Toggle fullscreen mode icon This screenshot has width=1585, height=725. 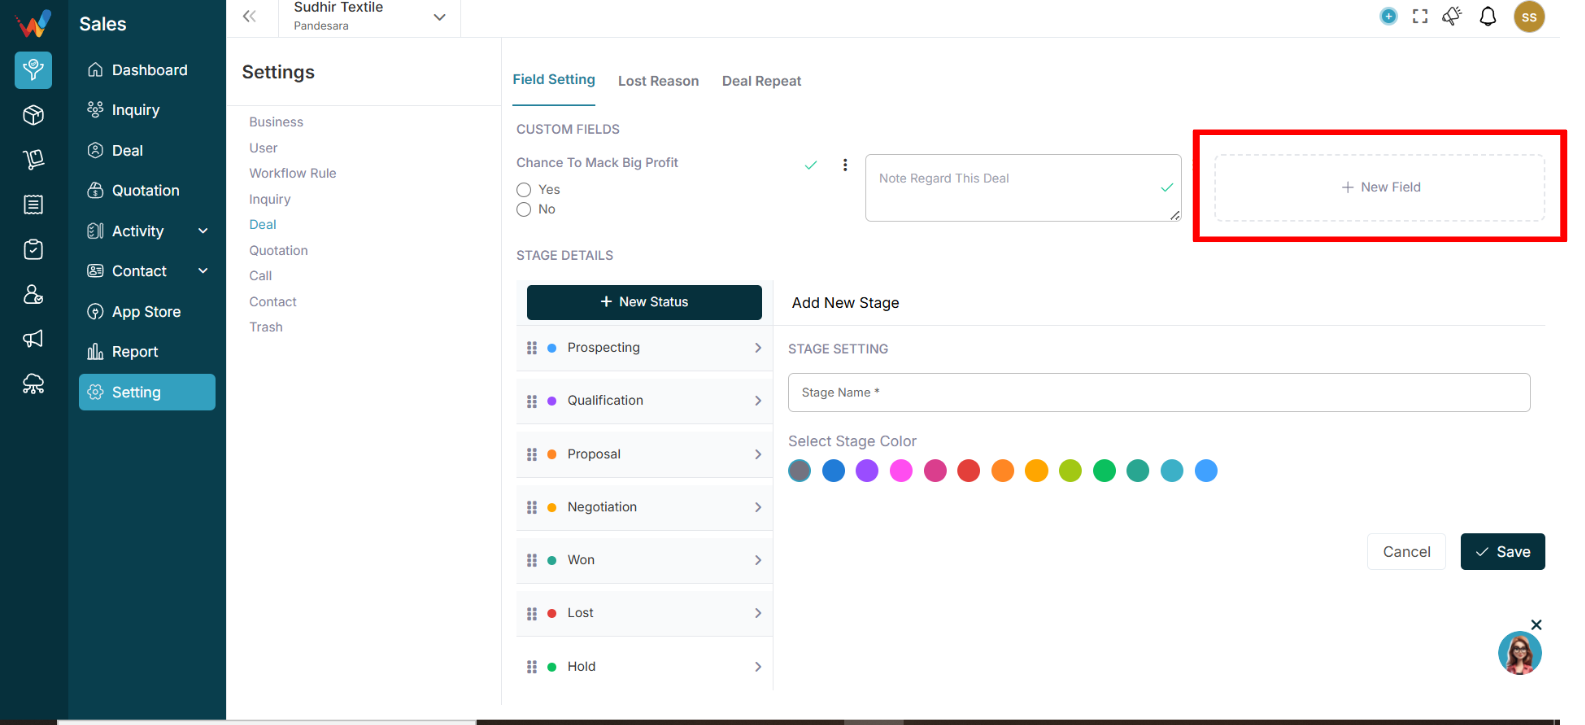pyautogui.click(x=1420, y=16)
